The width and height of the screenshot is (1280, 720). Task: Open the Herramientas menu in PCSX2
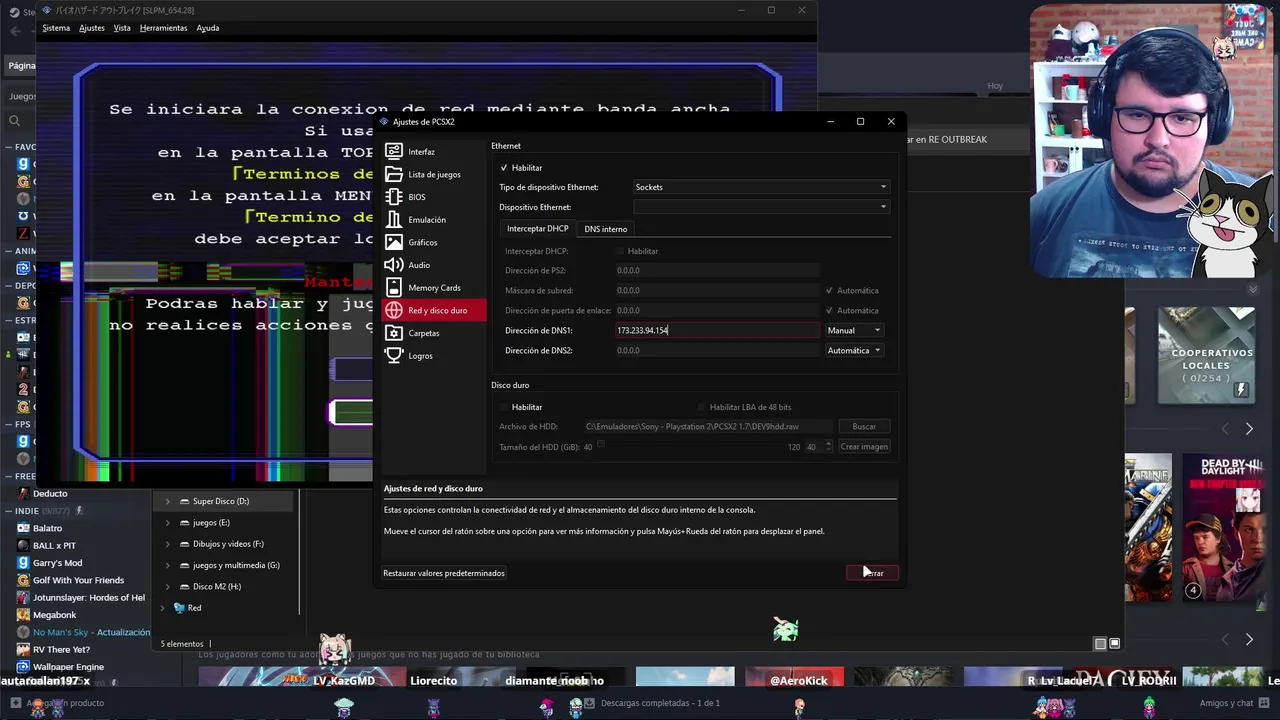163,28
